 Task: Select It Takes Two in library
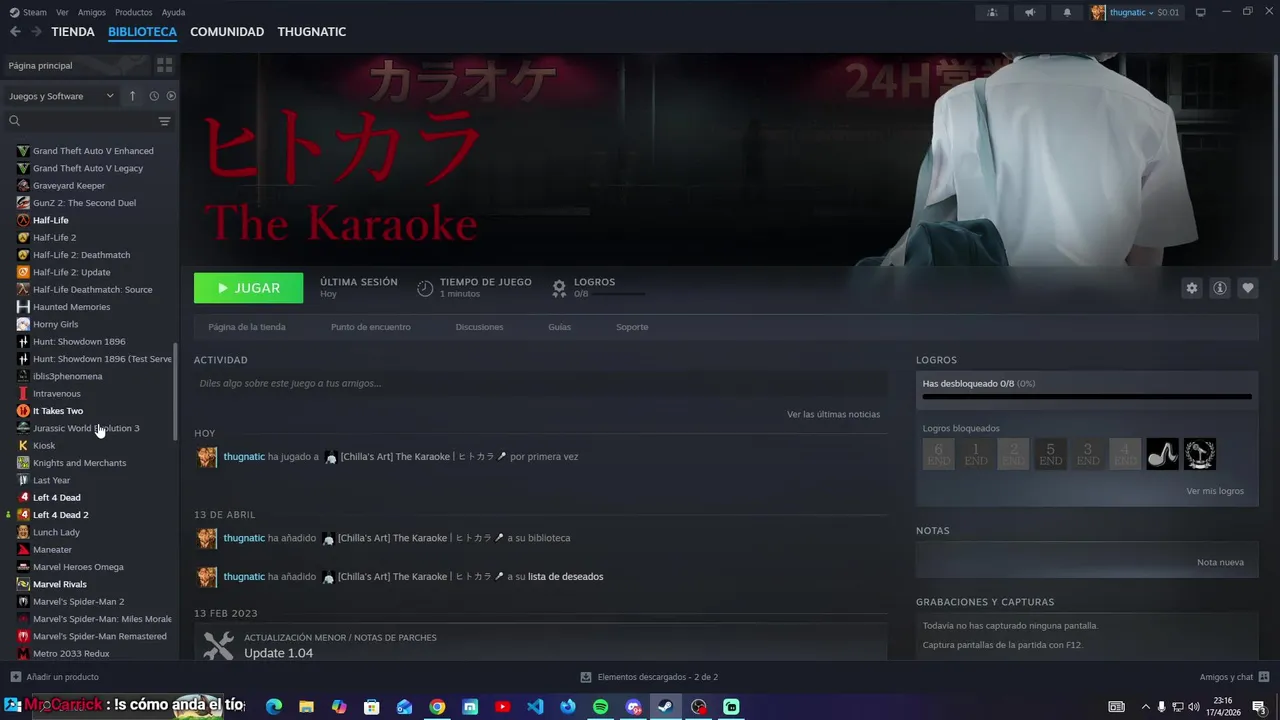point(58,411)
